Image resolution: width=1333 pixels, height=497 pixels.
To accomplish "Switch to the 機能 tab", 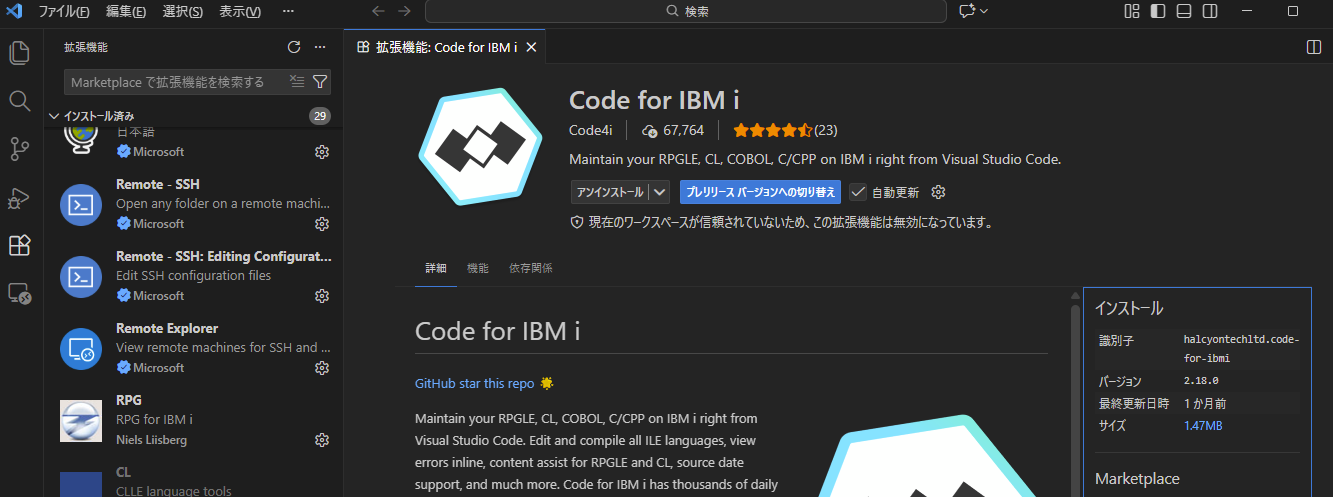I will (478, 268).
